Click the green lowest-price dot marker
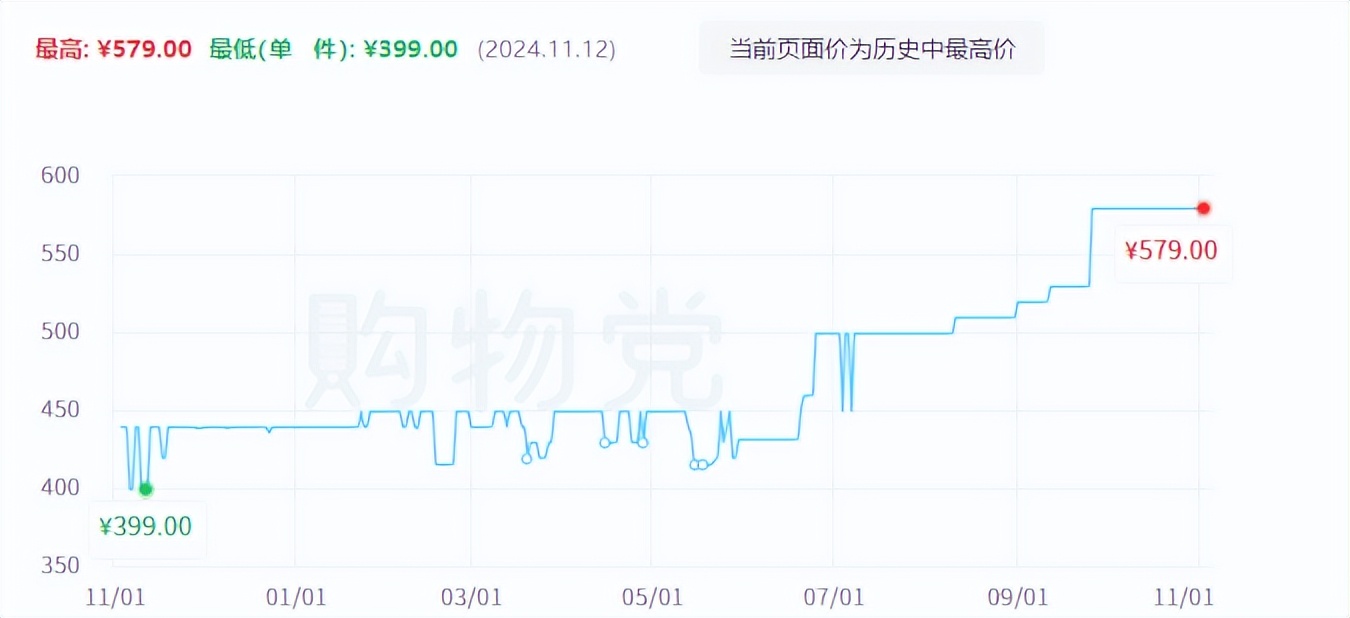The width and height of the screenshot is (1350, 618). click(146, 489)
